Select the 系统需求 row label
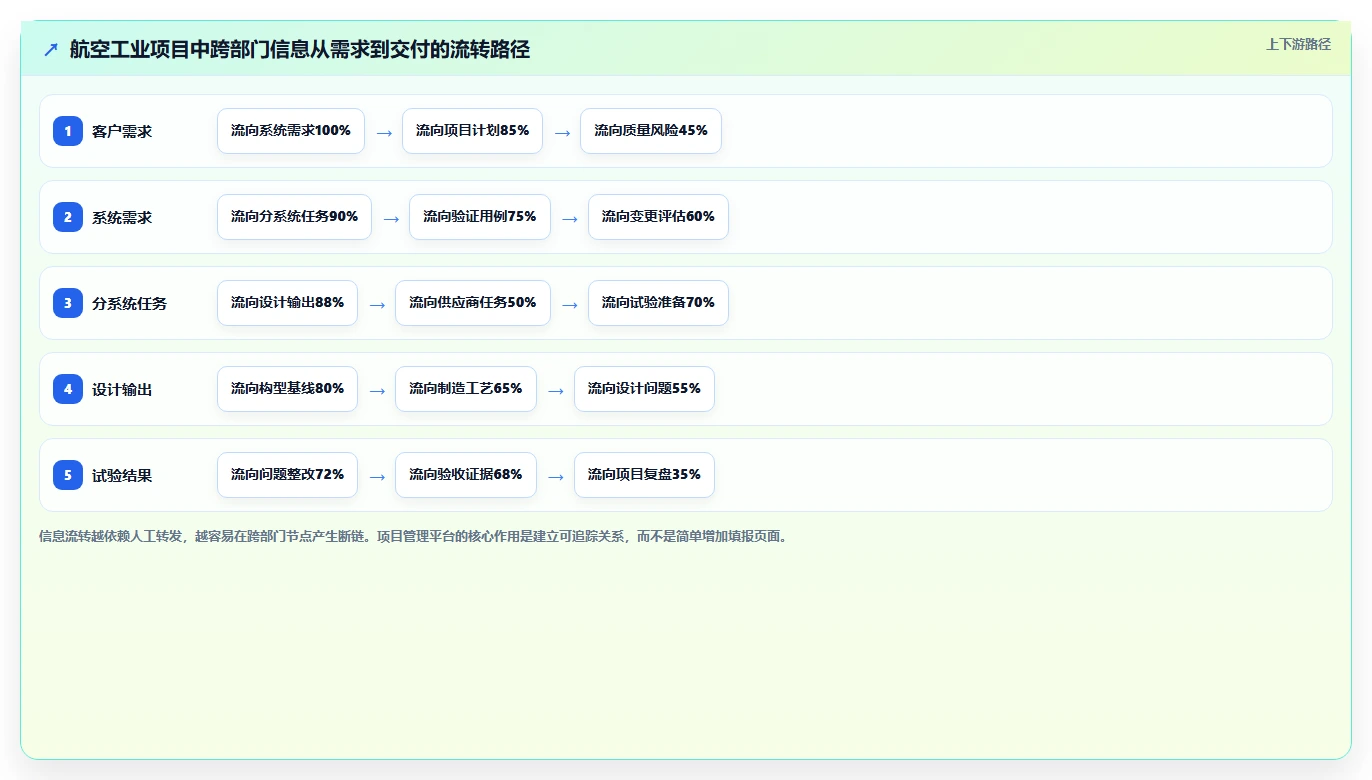Viewport: 1372px width, 780px height. [122, 217]
